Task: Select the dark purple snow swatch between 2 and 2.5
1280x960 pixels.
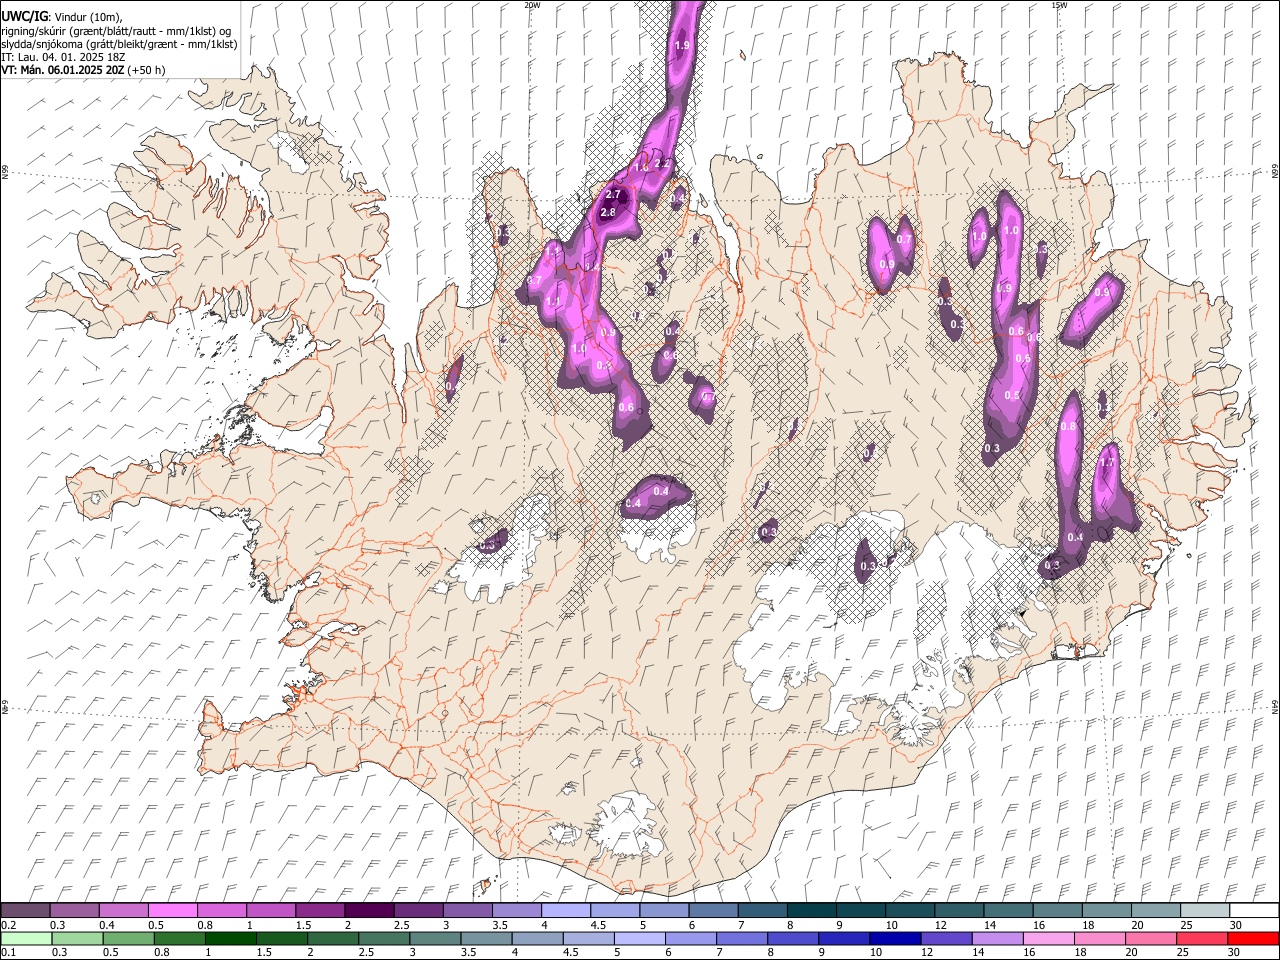Action: 369,910
